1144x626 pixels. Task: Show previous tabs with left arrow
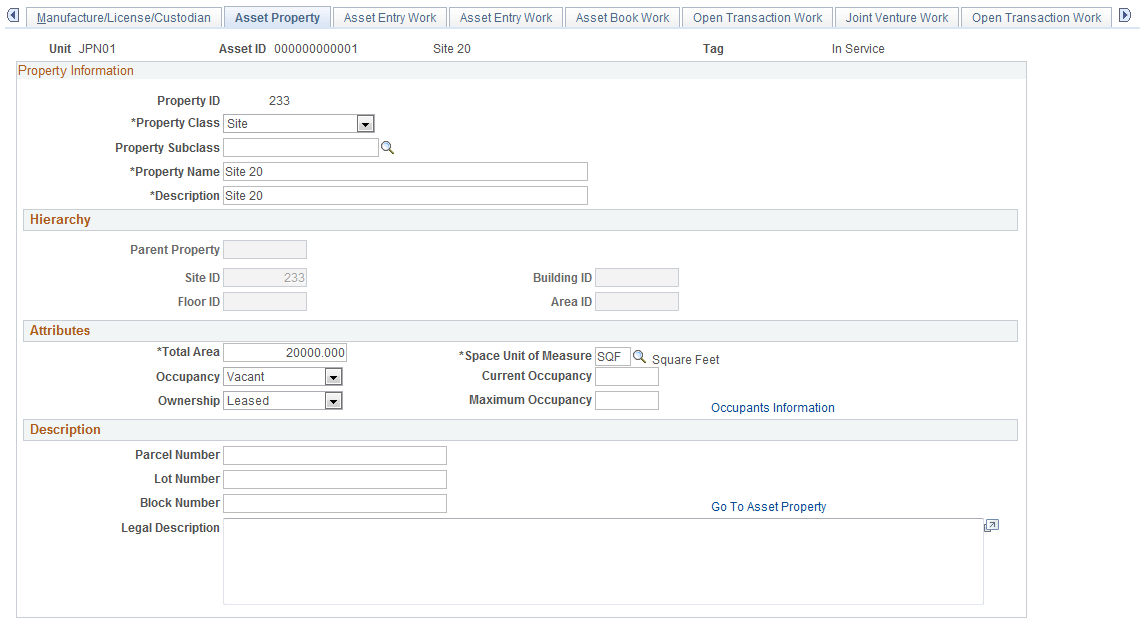[x=13, y=15]
